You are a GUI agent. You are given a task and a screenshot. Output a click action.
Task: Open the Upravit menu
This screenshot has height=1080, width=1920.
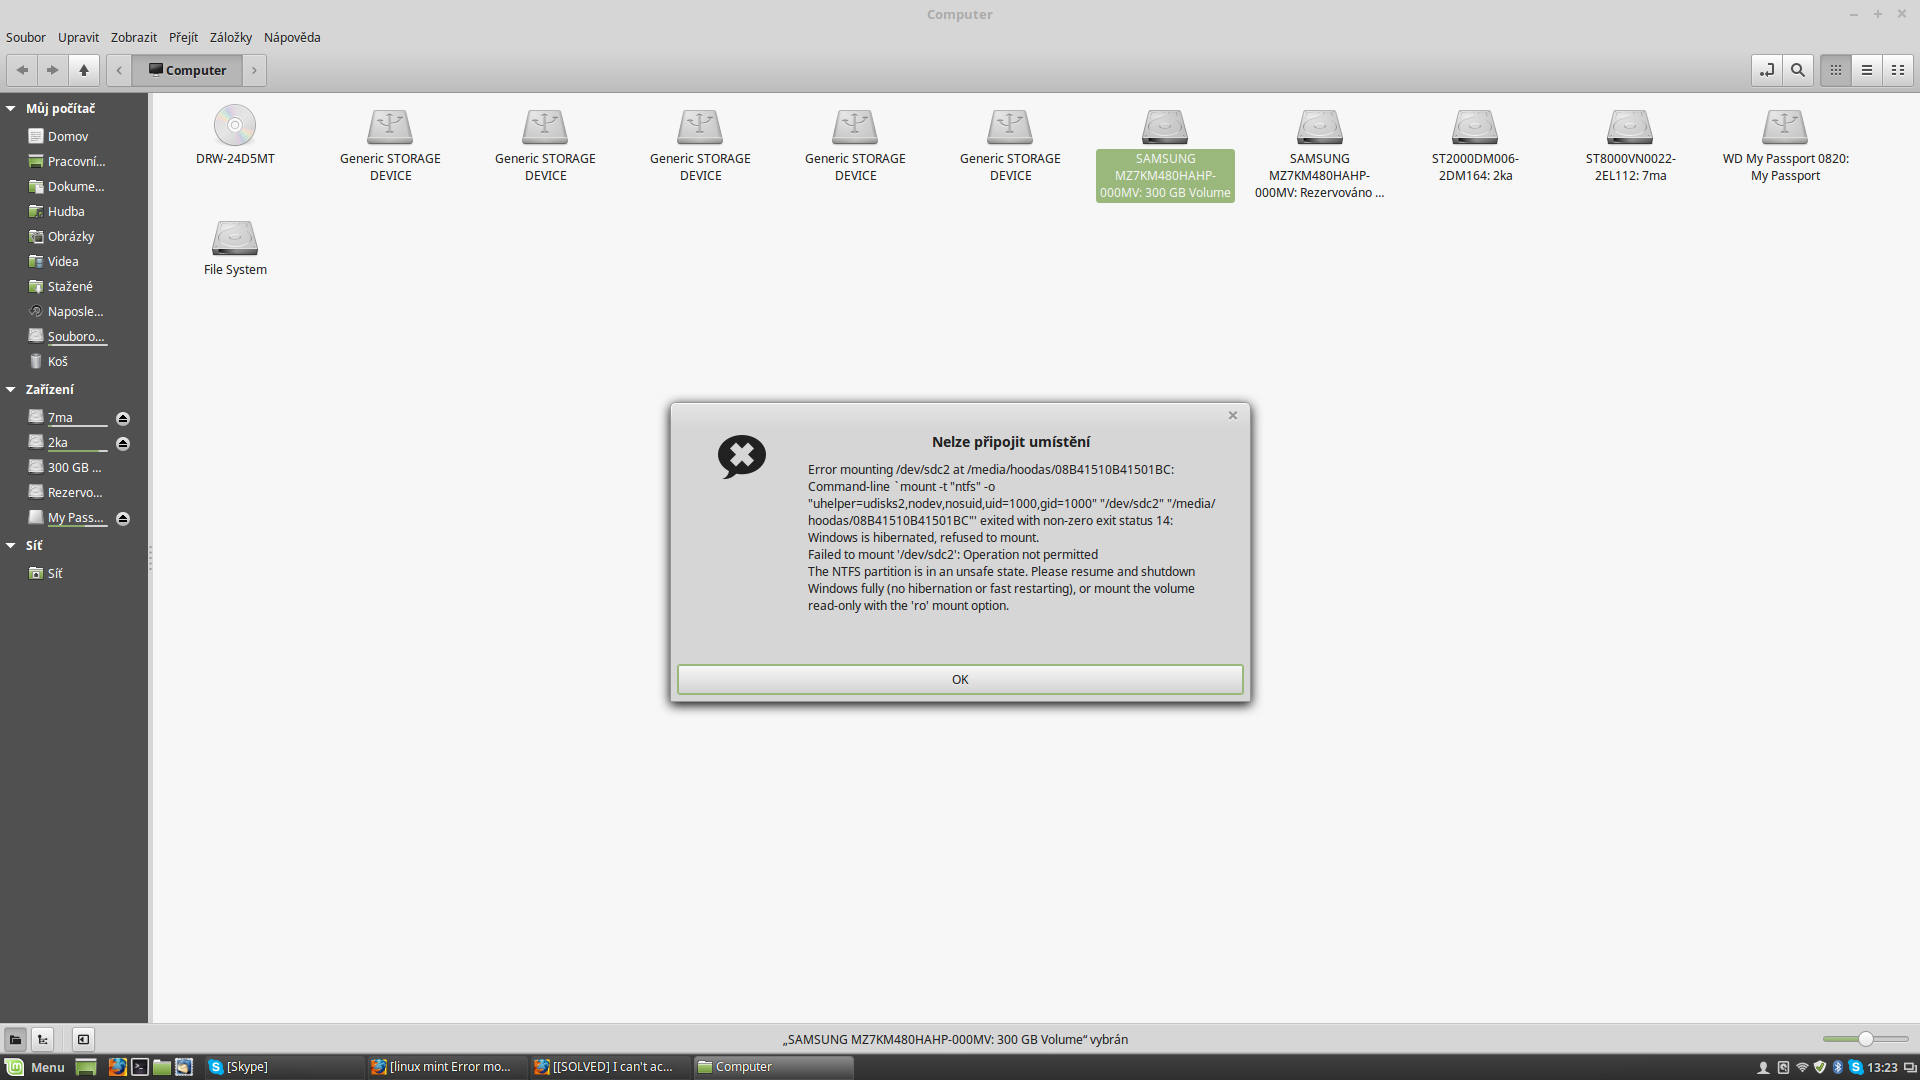pos(78,37)
